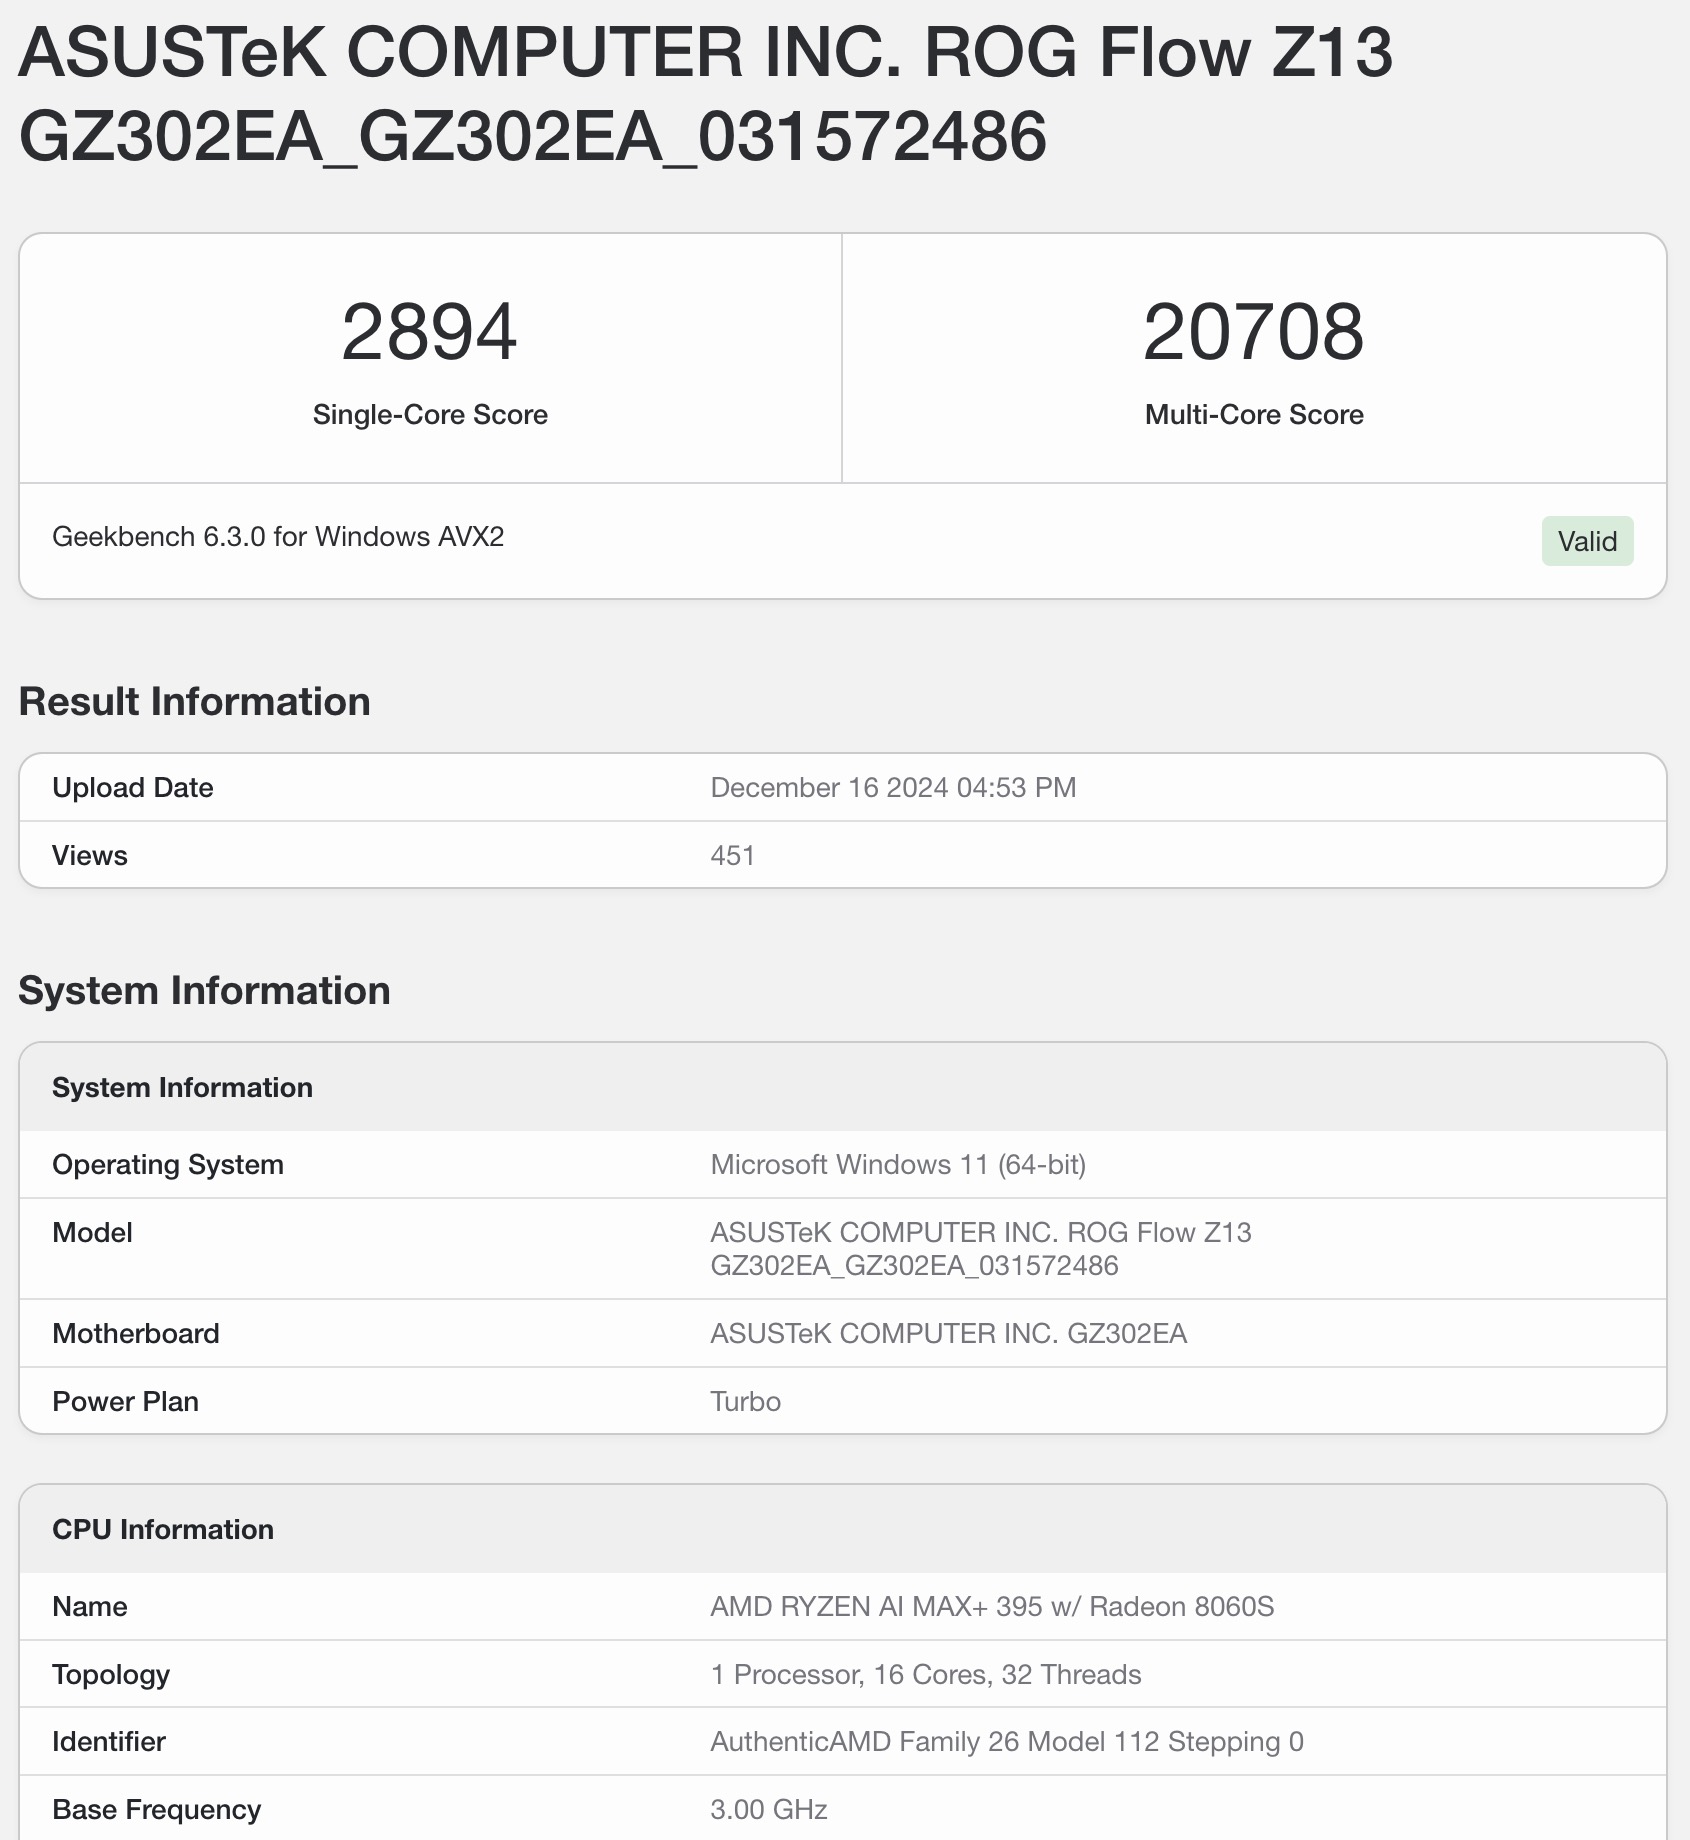The width and height of the screenshot is (1690, 1840).
Task: Click the "3.00 GHz" frequency value
Action: (x=769, y=1810)
